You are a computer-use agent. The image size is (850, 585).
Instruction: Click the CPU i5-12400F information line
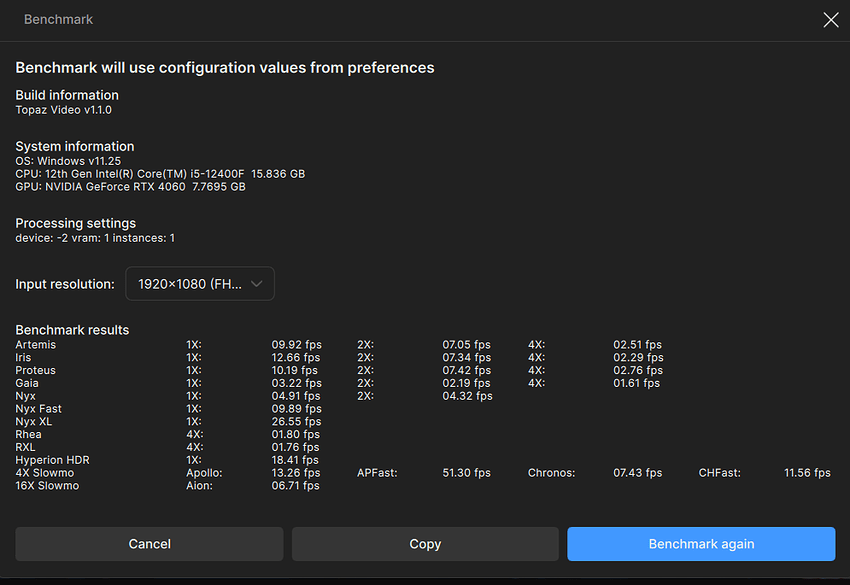pos(160,174)
